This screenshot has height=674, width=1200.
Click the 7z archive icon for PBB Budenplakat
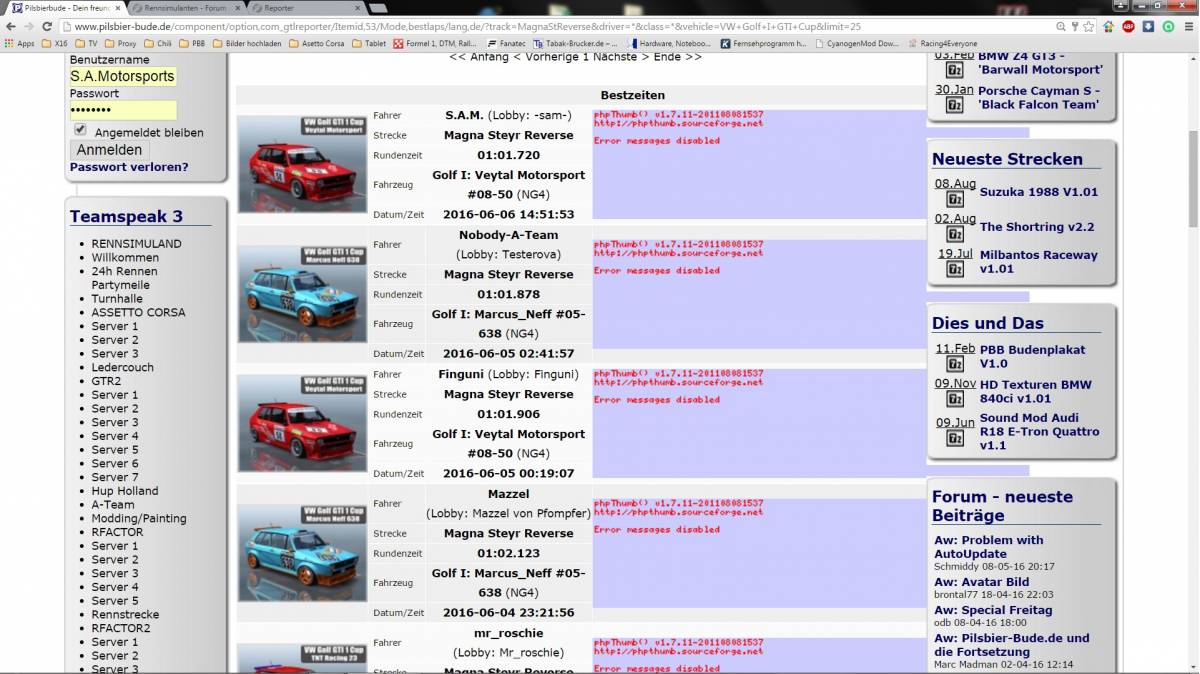955,364
